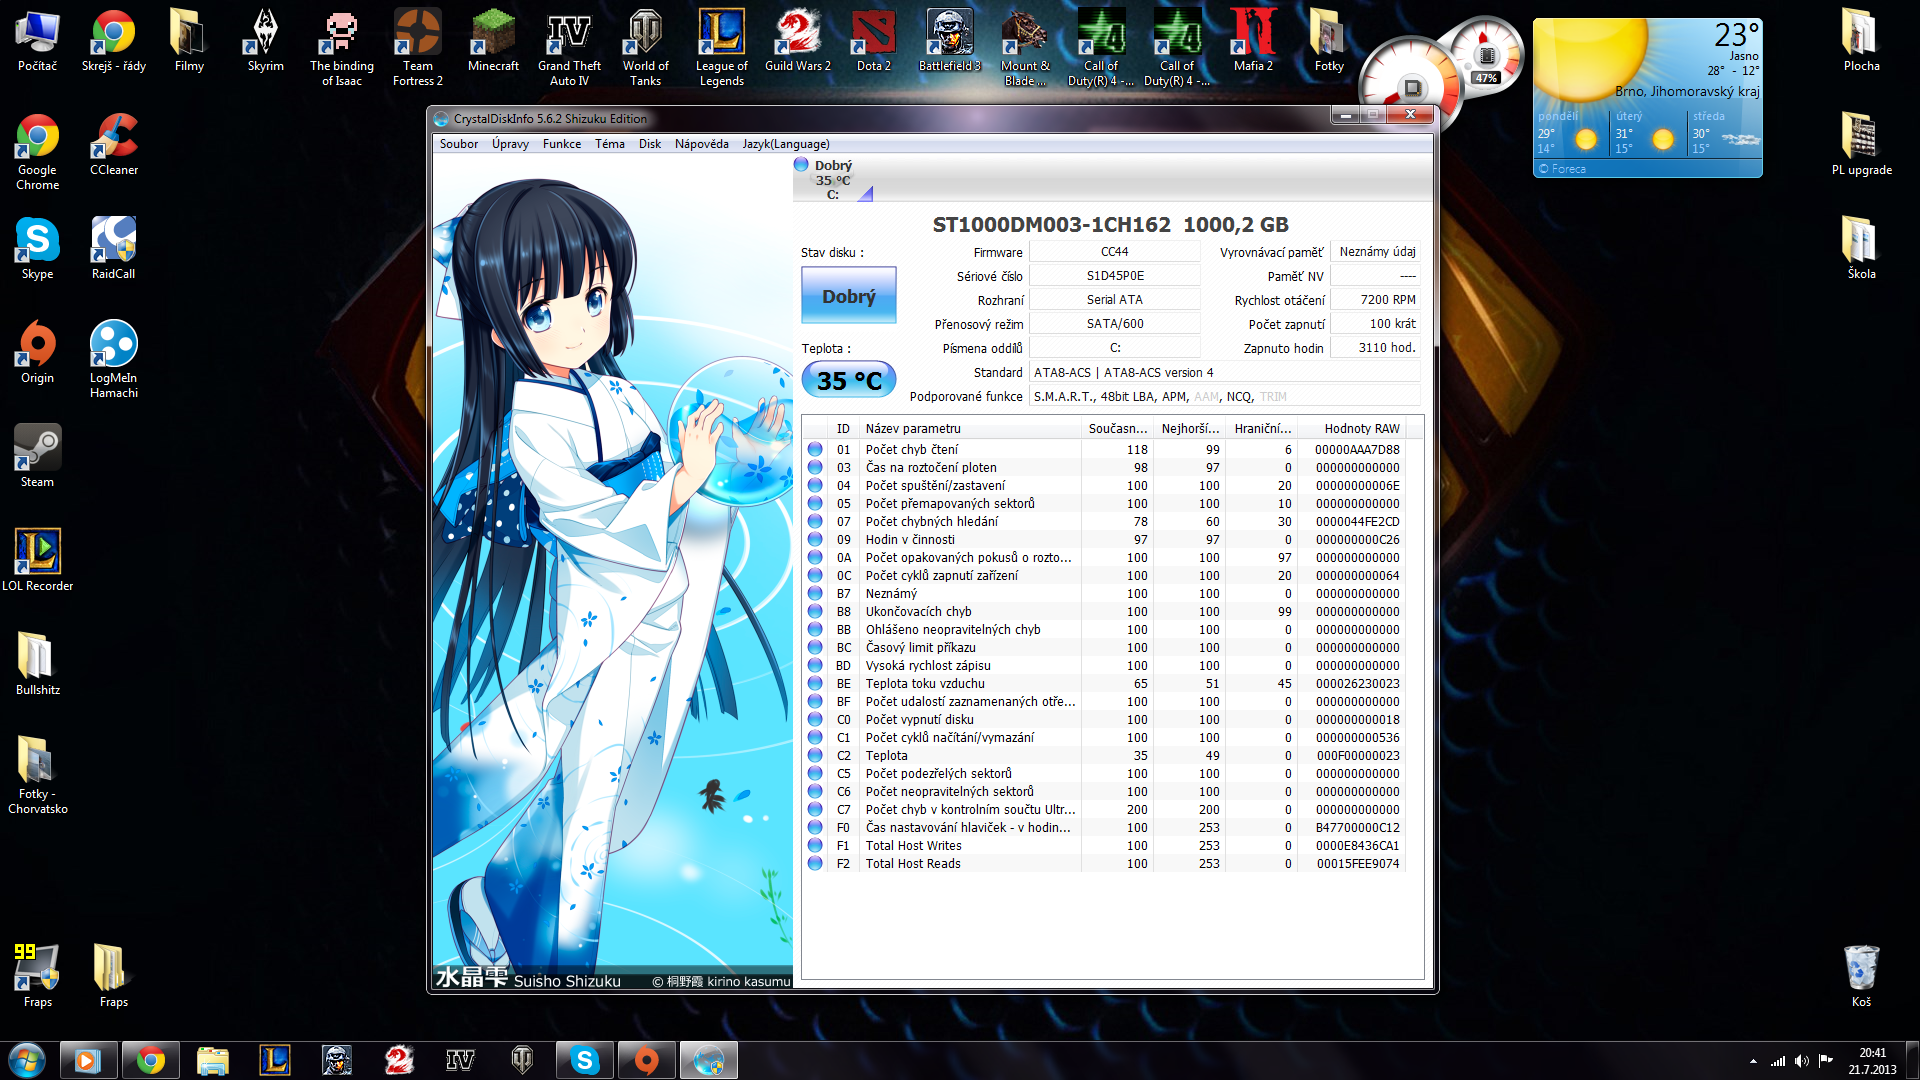Open the Bullshitz folder
Image resolution: width=1920 pixels, height=1080 pixels.
(37, 664)
